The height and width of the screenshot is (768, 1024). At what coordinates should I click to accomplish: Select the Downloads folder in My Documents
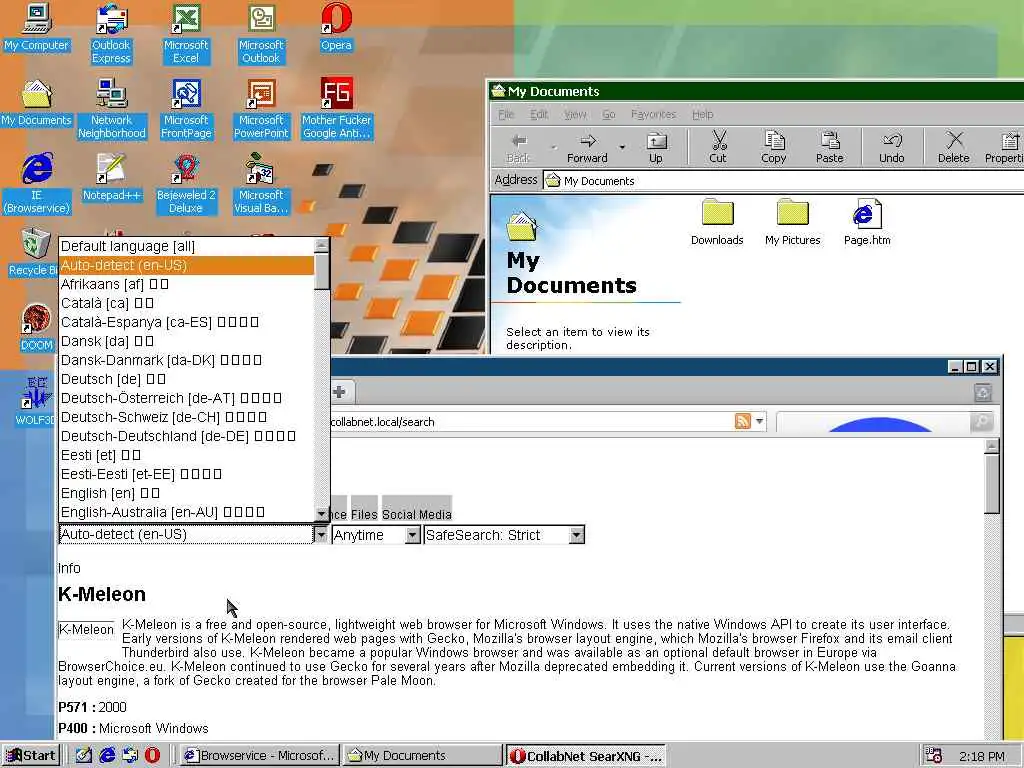(x=717, y=223)
